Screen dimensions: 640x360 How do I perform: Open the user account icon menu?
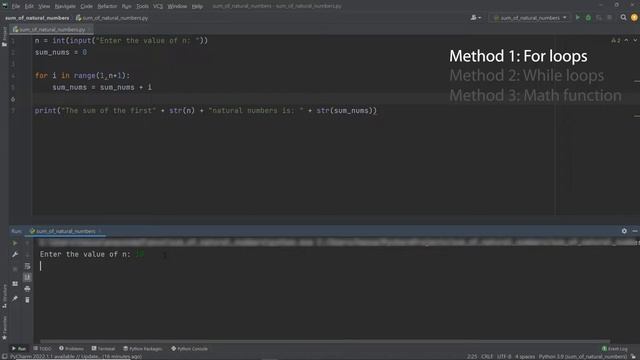click(x=476, y=18)
